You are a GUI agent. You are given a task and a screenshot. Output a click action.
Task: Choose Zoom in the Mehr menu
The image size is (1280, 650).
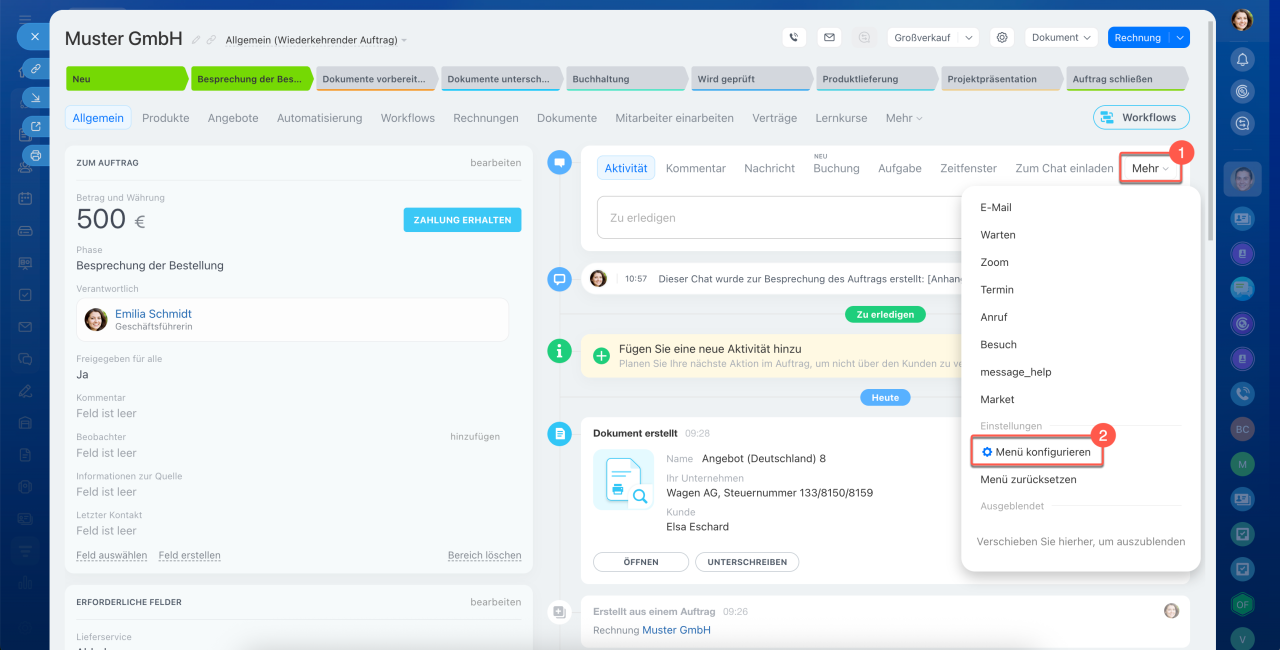click(994, 262)
